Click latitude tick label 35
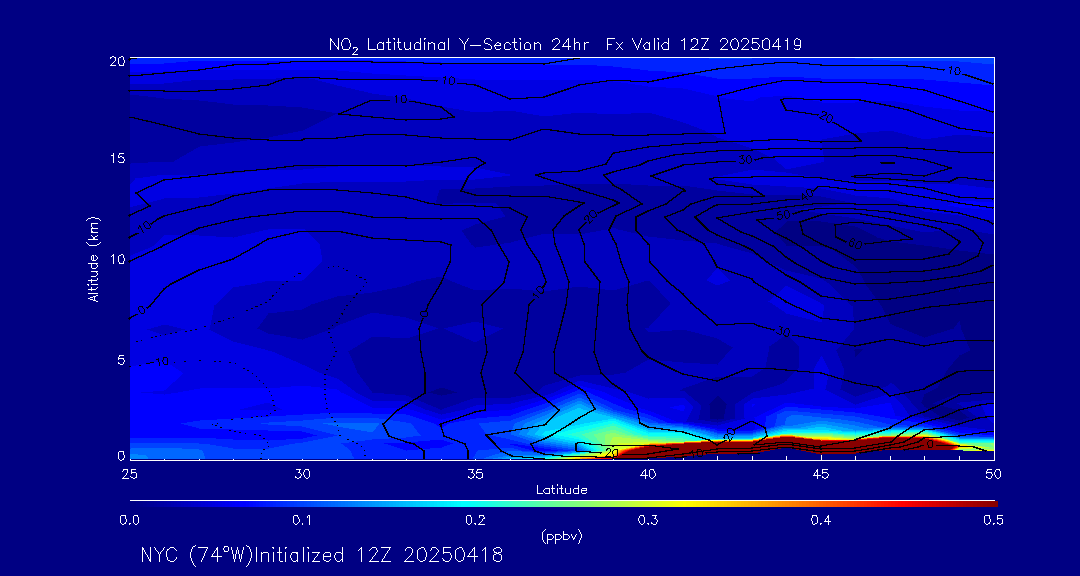This screenshot has height=576, width=1080. click(475, 474)
